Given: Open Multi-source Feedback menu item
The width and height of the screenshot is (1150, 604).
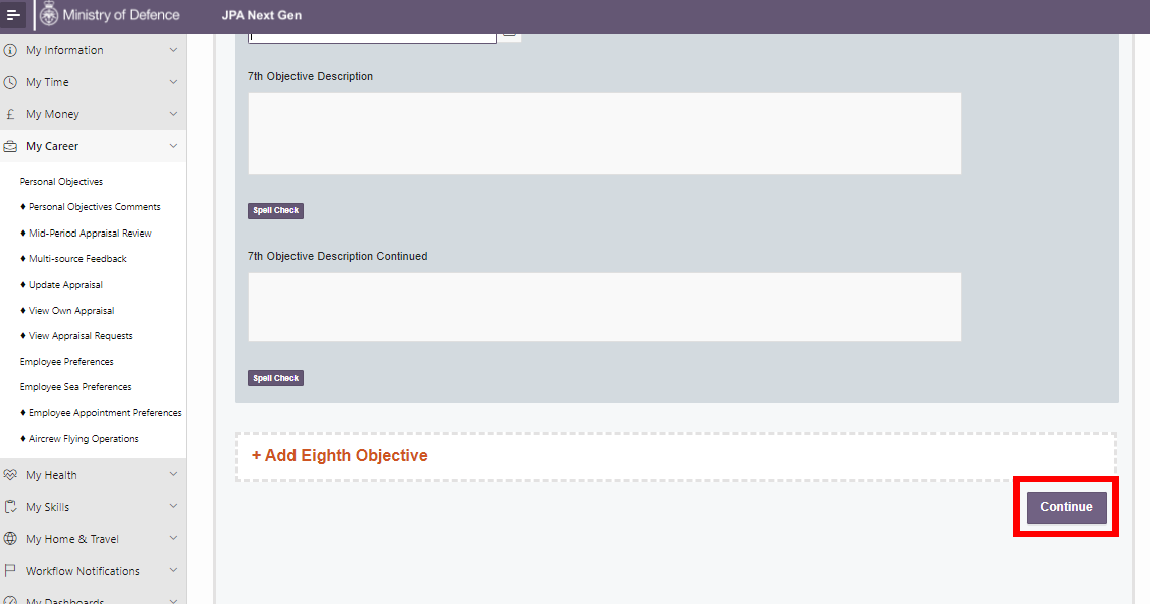Looking at the screenshot, I should point(78,259).
